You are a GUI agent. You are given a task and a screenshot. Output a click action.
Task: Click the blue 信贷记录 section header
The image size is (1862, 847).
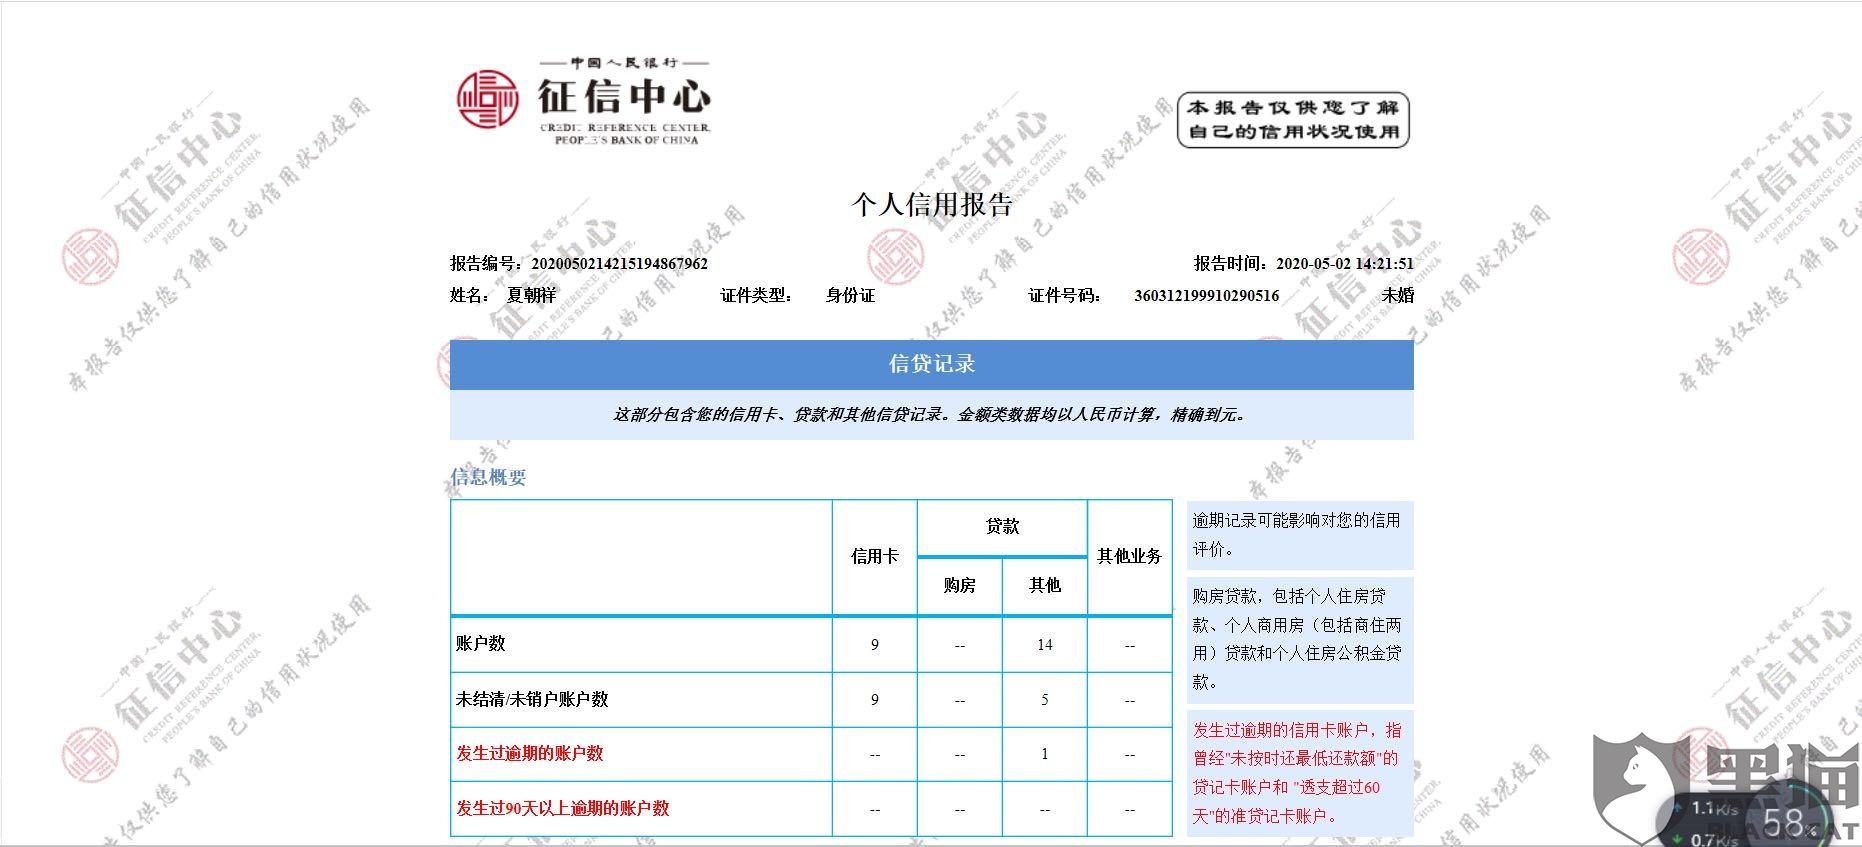point(932,364)
